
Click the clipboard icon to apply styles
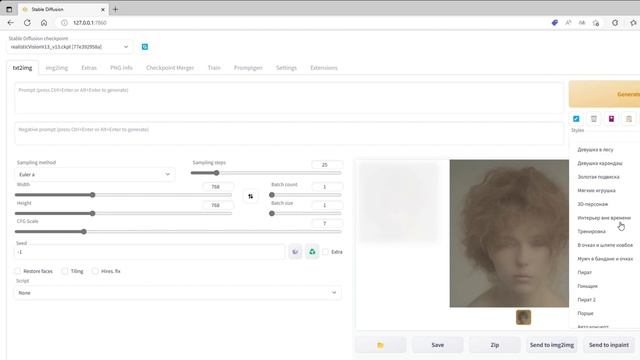point(629,119)
